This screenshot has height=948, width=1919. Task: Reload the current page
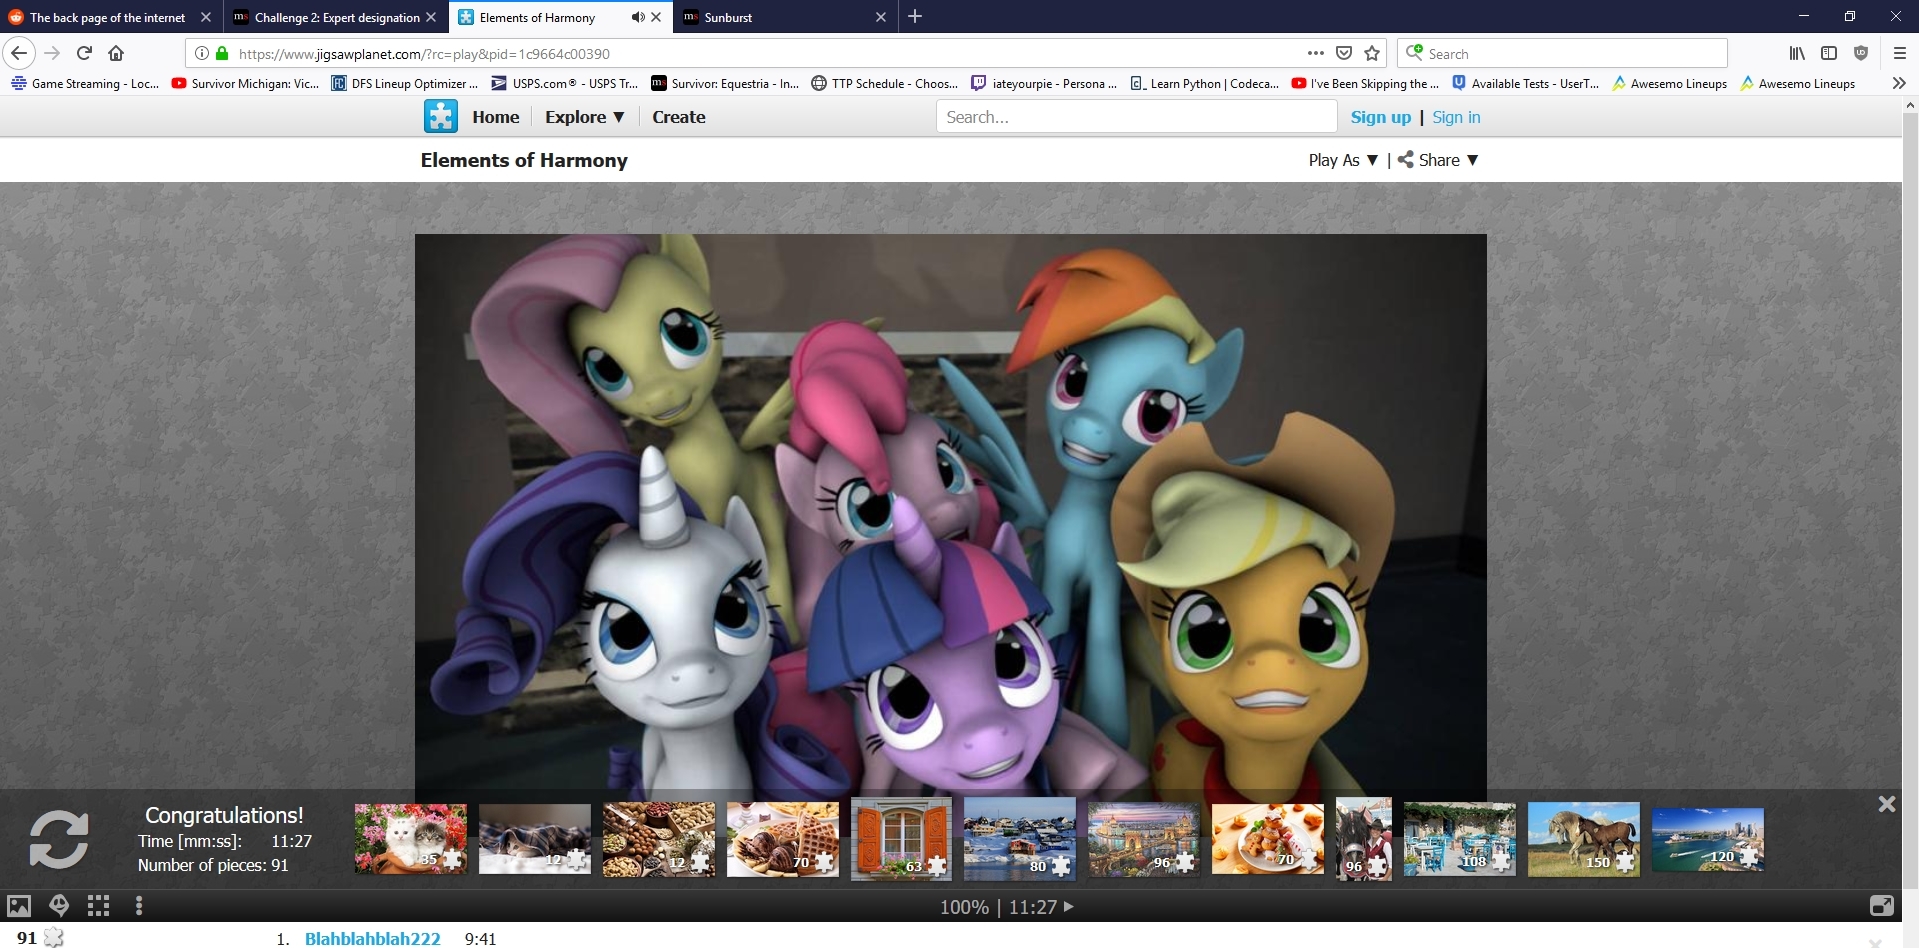click(x=84, y=53)
